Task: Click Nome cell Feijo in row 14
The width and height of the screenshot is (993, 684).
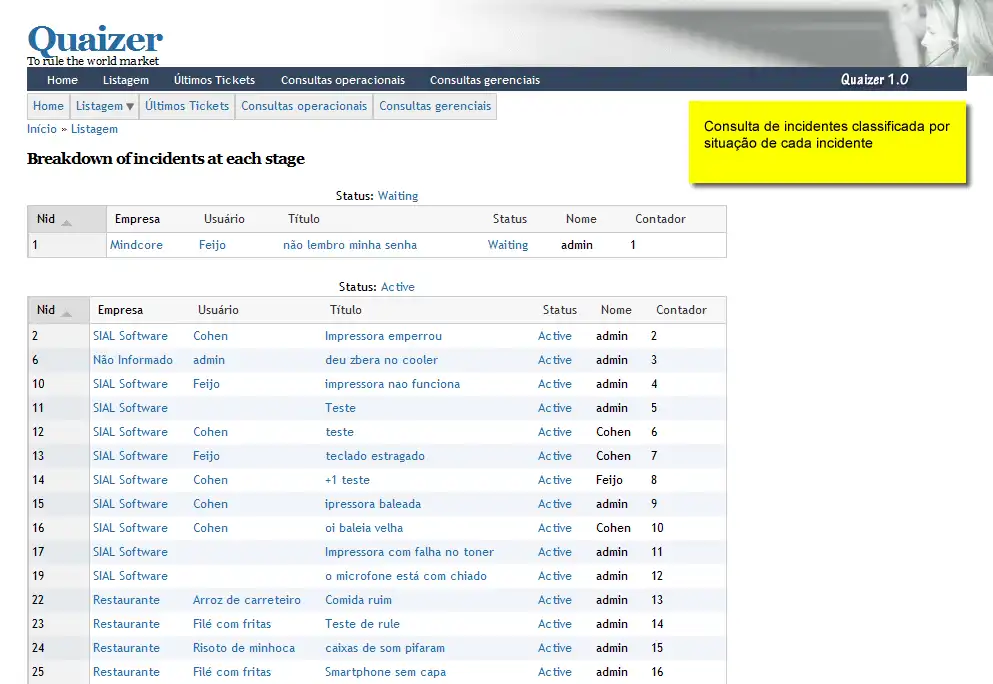Action: pos(609,480)
